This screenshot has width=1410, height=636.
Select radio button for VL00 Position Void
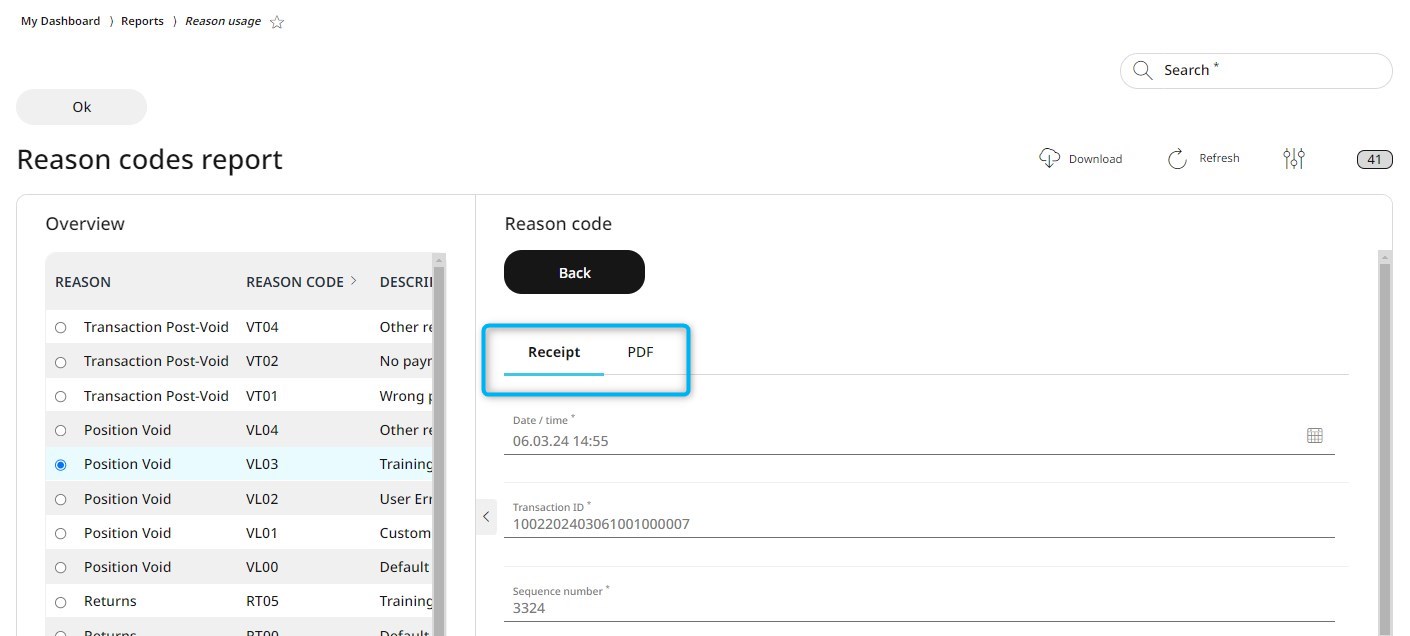(61, 567)
